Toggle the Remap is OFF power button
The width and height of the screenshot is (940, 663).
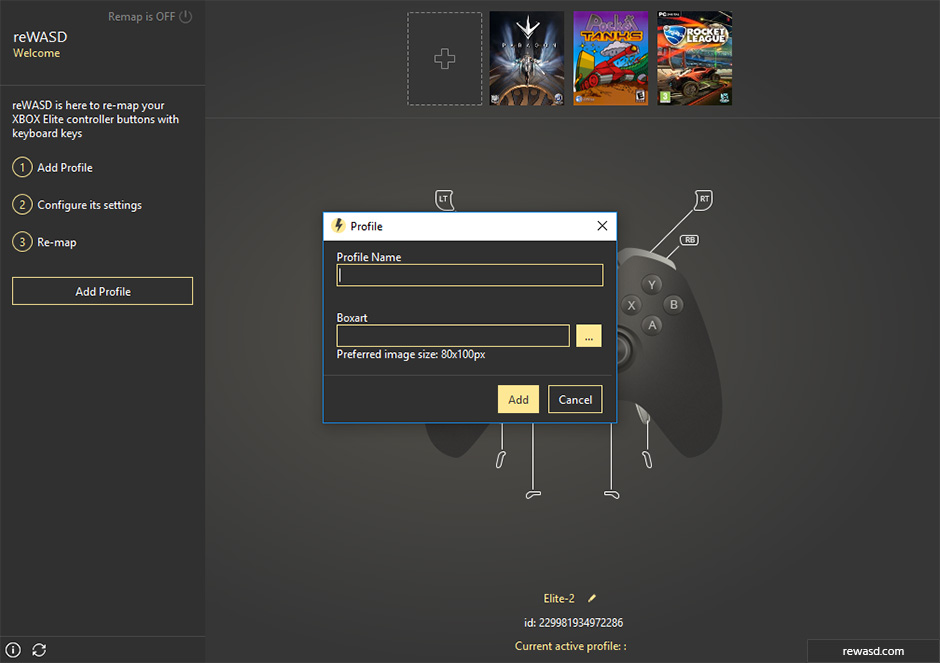click(x=186, y=17)
